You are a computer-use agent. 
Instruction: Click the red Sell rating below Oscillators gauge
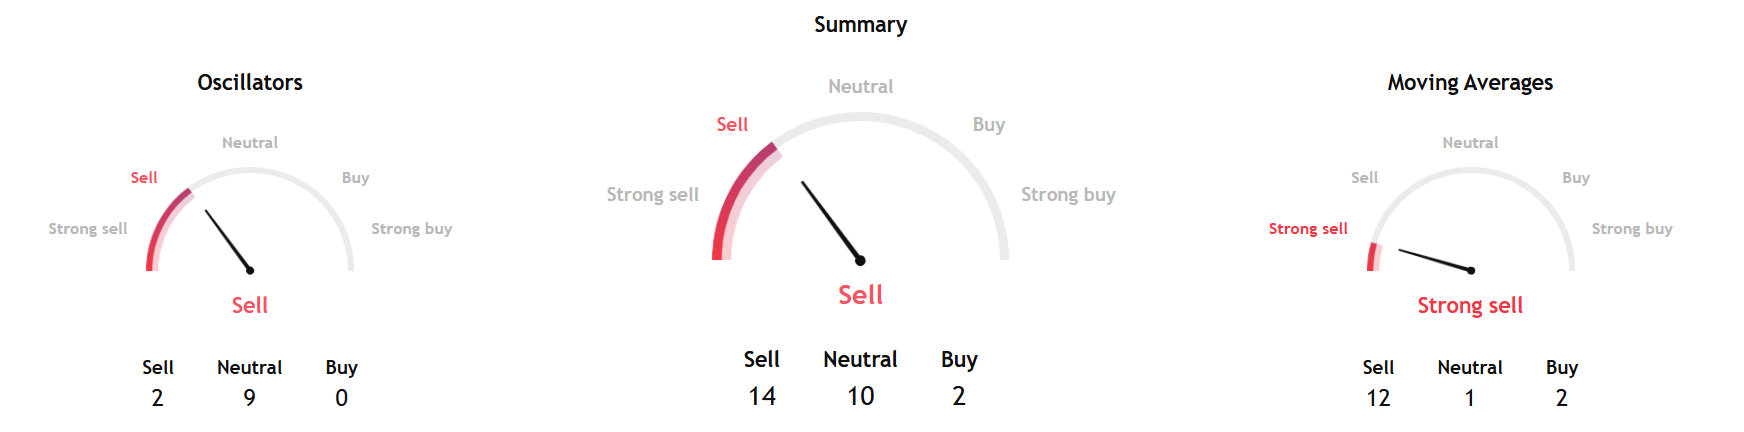tap(250, 306)
